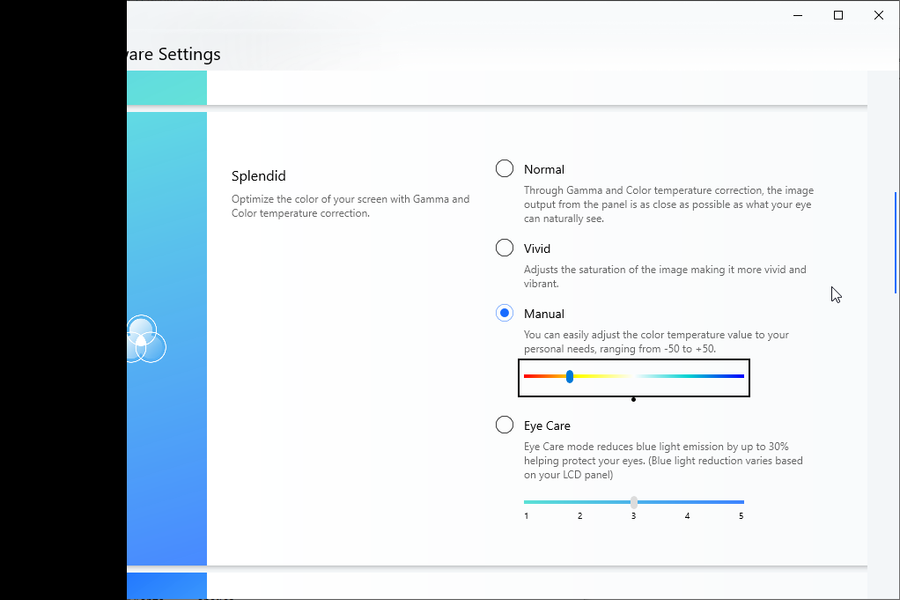Viewport: 900px width, 600px height.
Task: Click the Manual label text
Action: (544, 314)
